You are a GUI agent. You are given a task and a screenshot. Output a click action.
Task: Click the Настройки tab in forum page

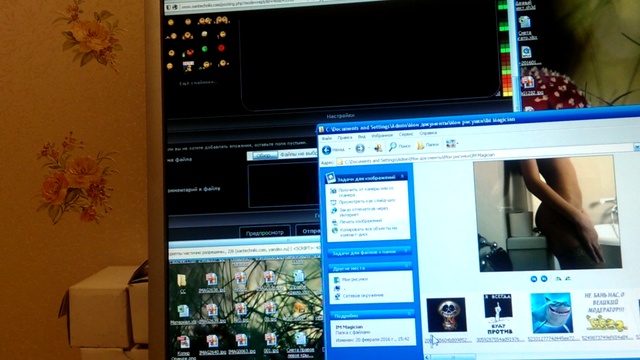point(340,116)
